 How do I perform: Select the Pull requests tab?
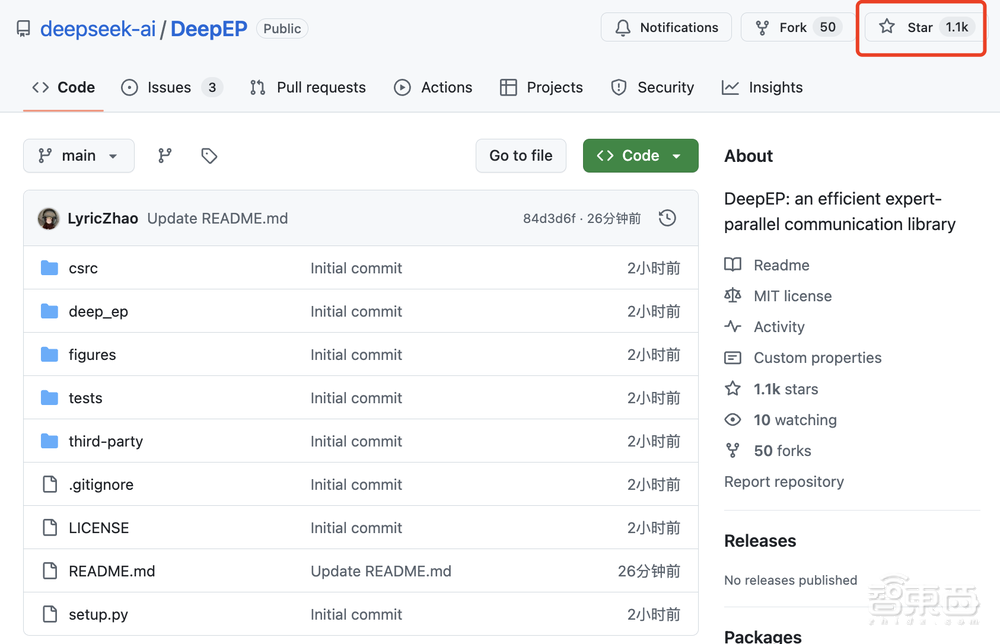click(x=307, y=87)
